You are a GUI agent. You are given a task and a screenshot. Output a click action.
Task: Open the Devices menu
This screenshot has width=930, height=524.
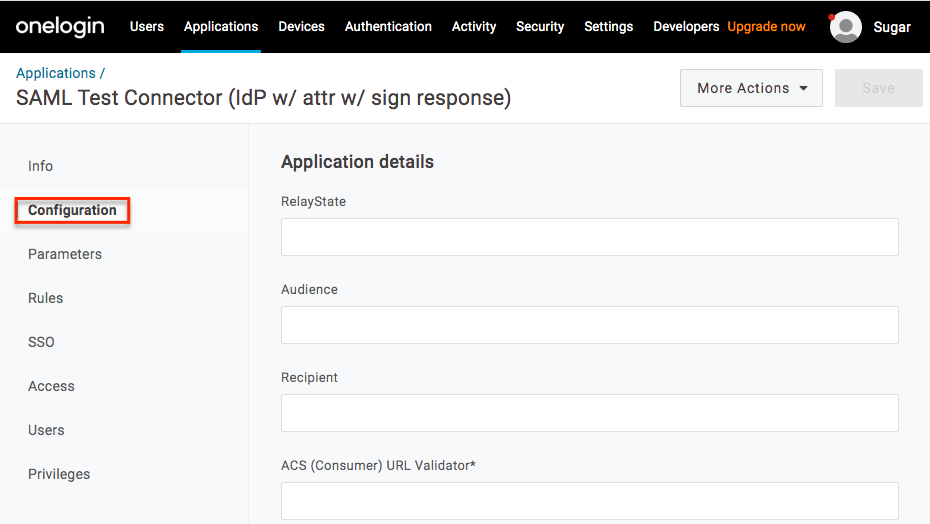tap(301, 27)
